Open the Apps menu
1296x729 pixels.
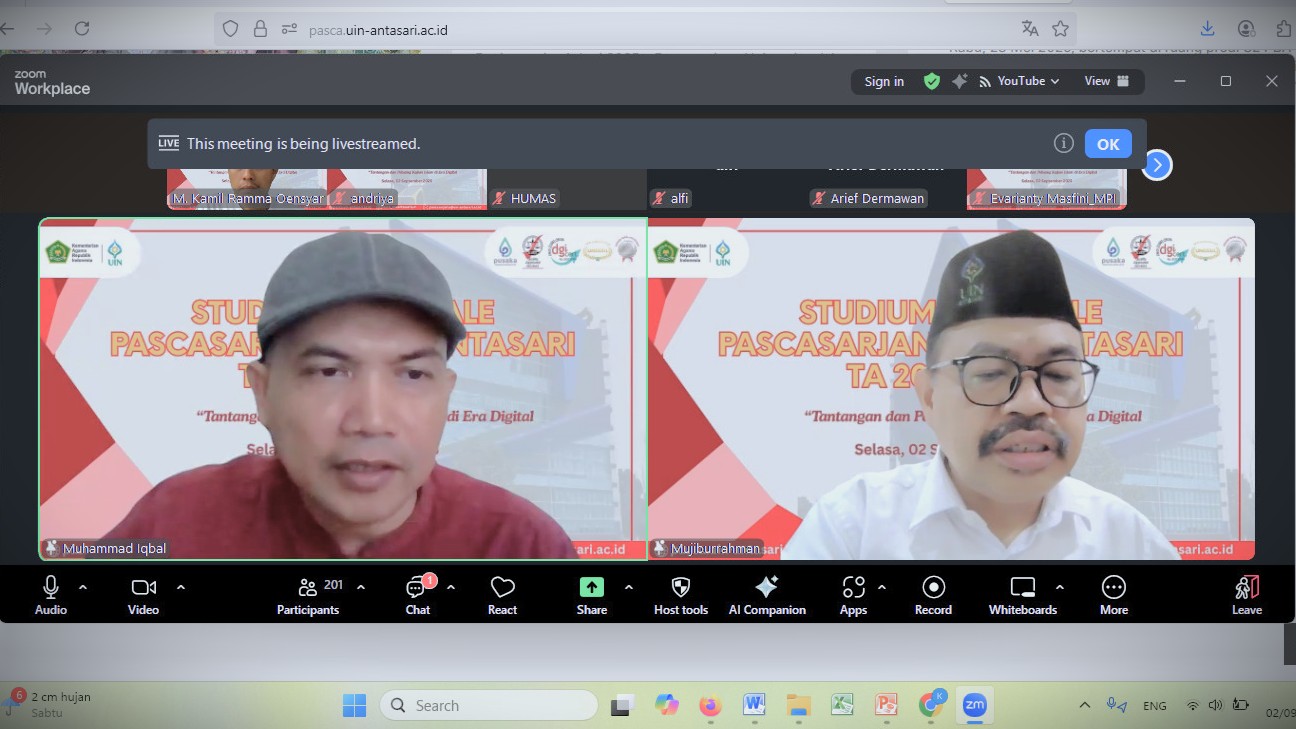point(853,595)
